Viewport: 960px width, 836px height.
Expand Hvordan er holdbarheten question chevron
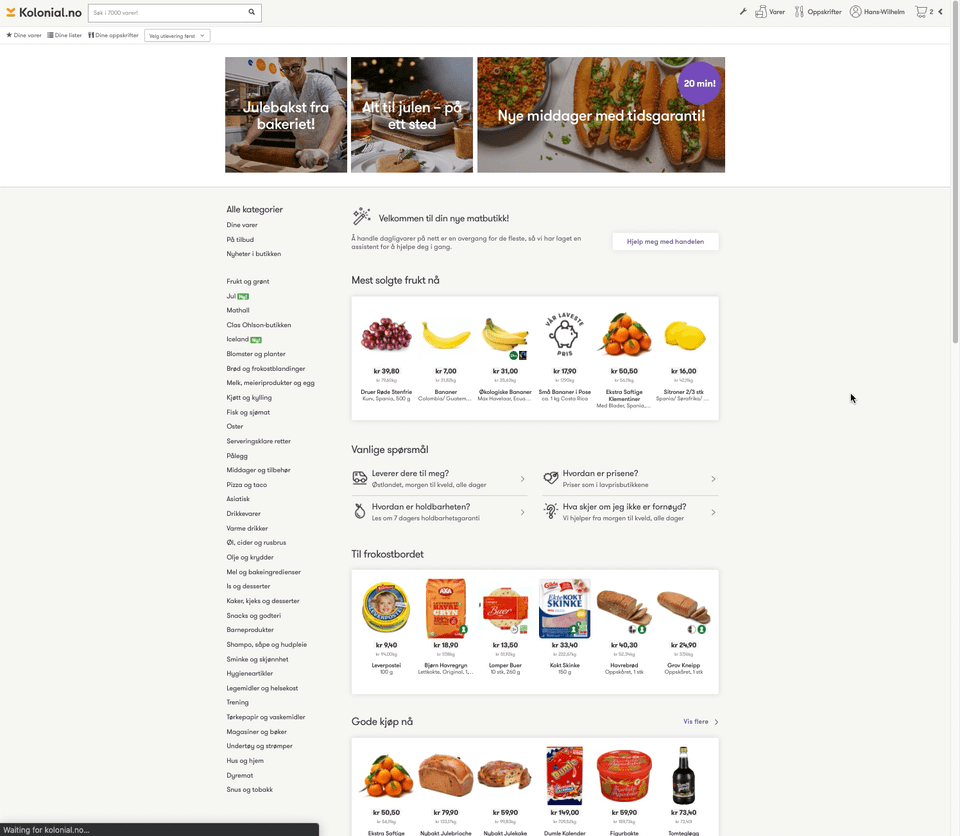pyautogui.click(x=522, y=512)
